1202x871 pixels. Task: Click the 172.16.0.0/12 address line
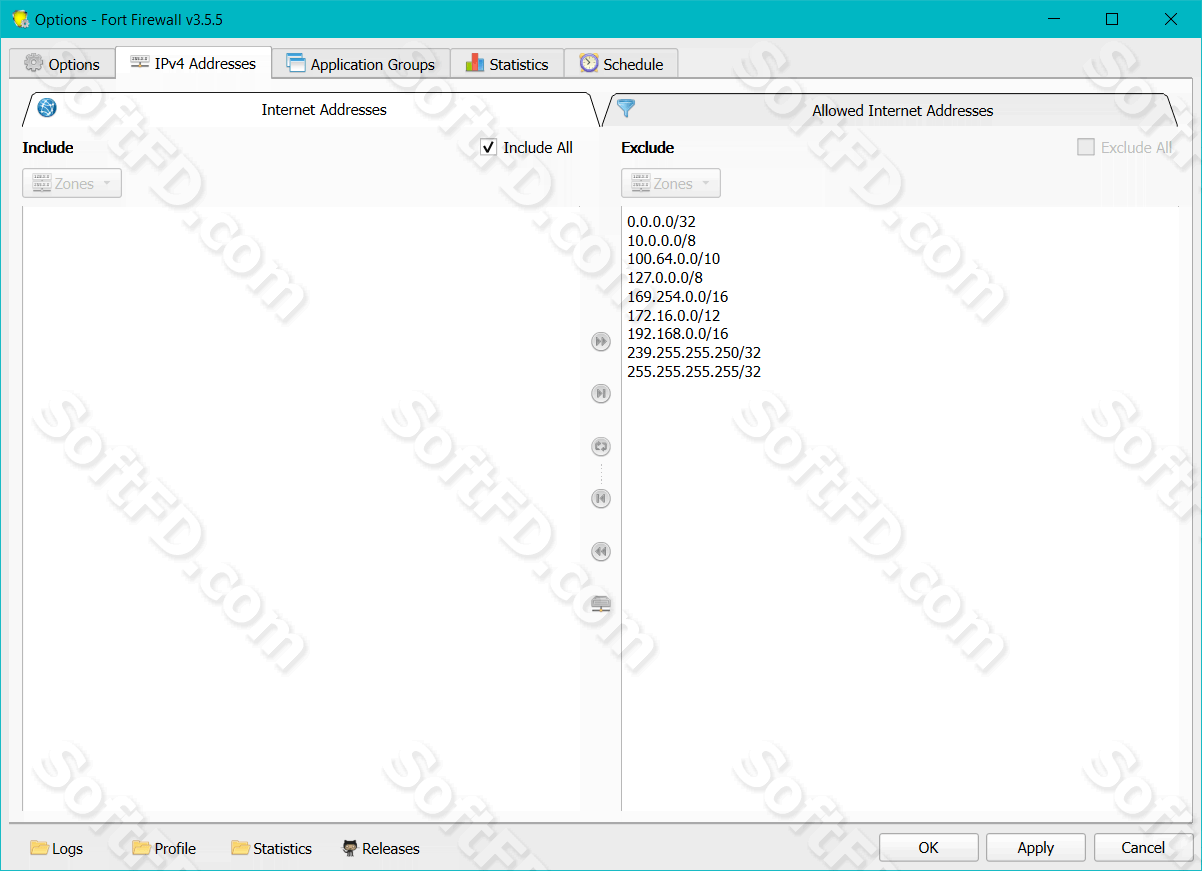(673, 316)
